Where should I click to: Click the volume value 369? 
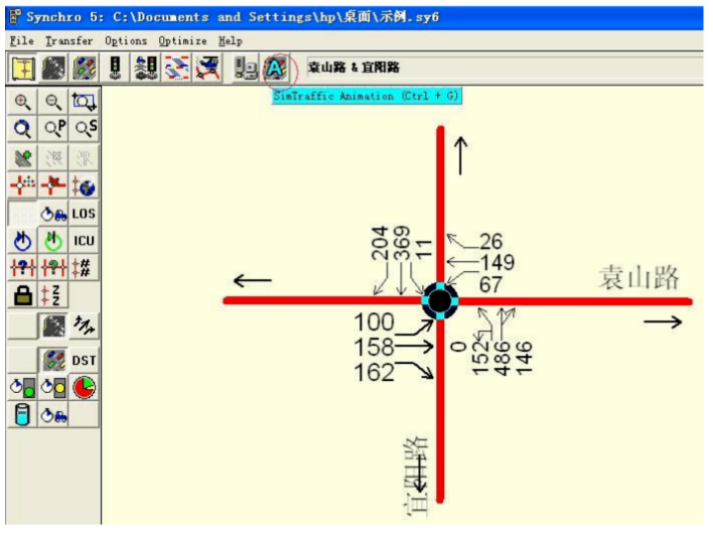(x=402, y=243)
